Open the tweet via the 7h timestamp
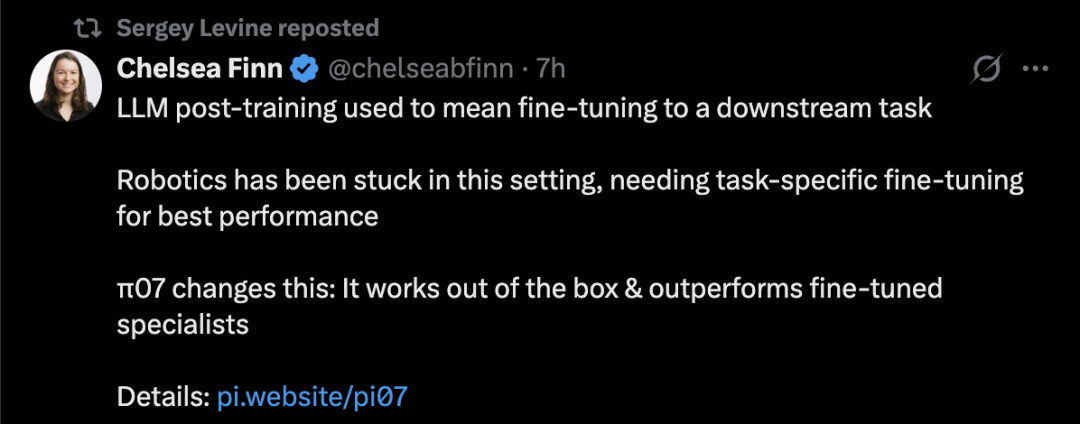 (x=551, y=69)
